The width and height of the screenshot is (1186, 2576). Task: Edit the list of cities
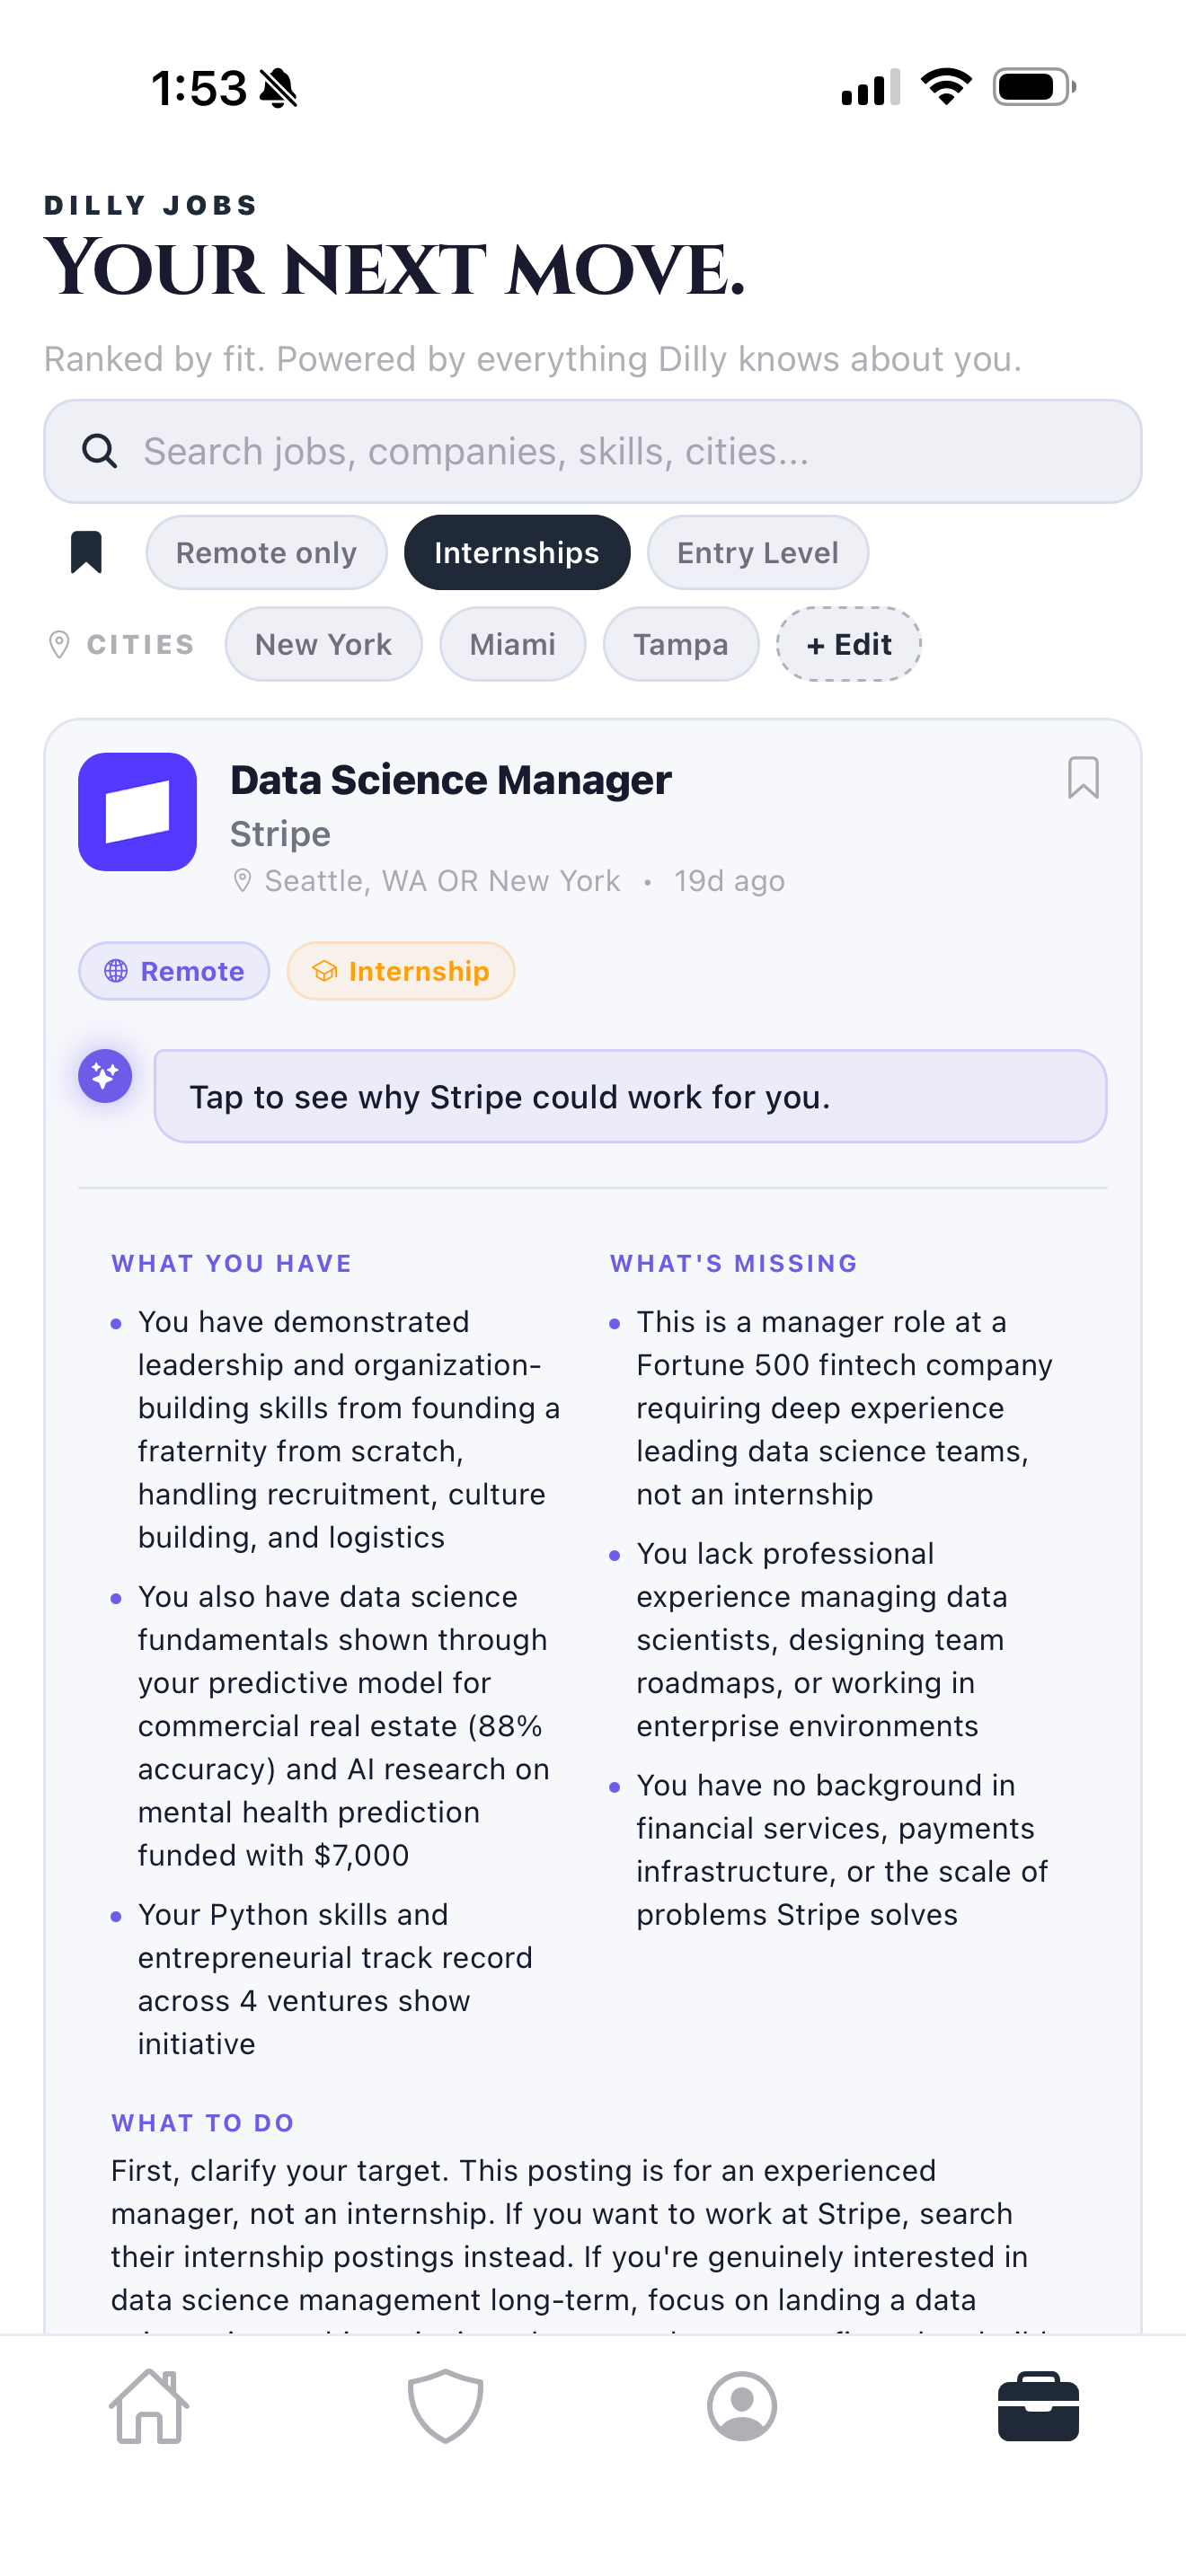[848, 645]
